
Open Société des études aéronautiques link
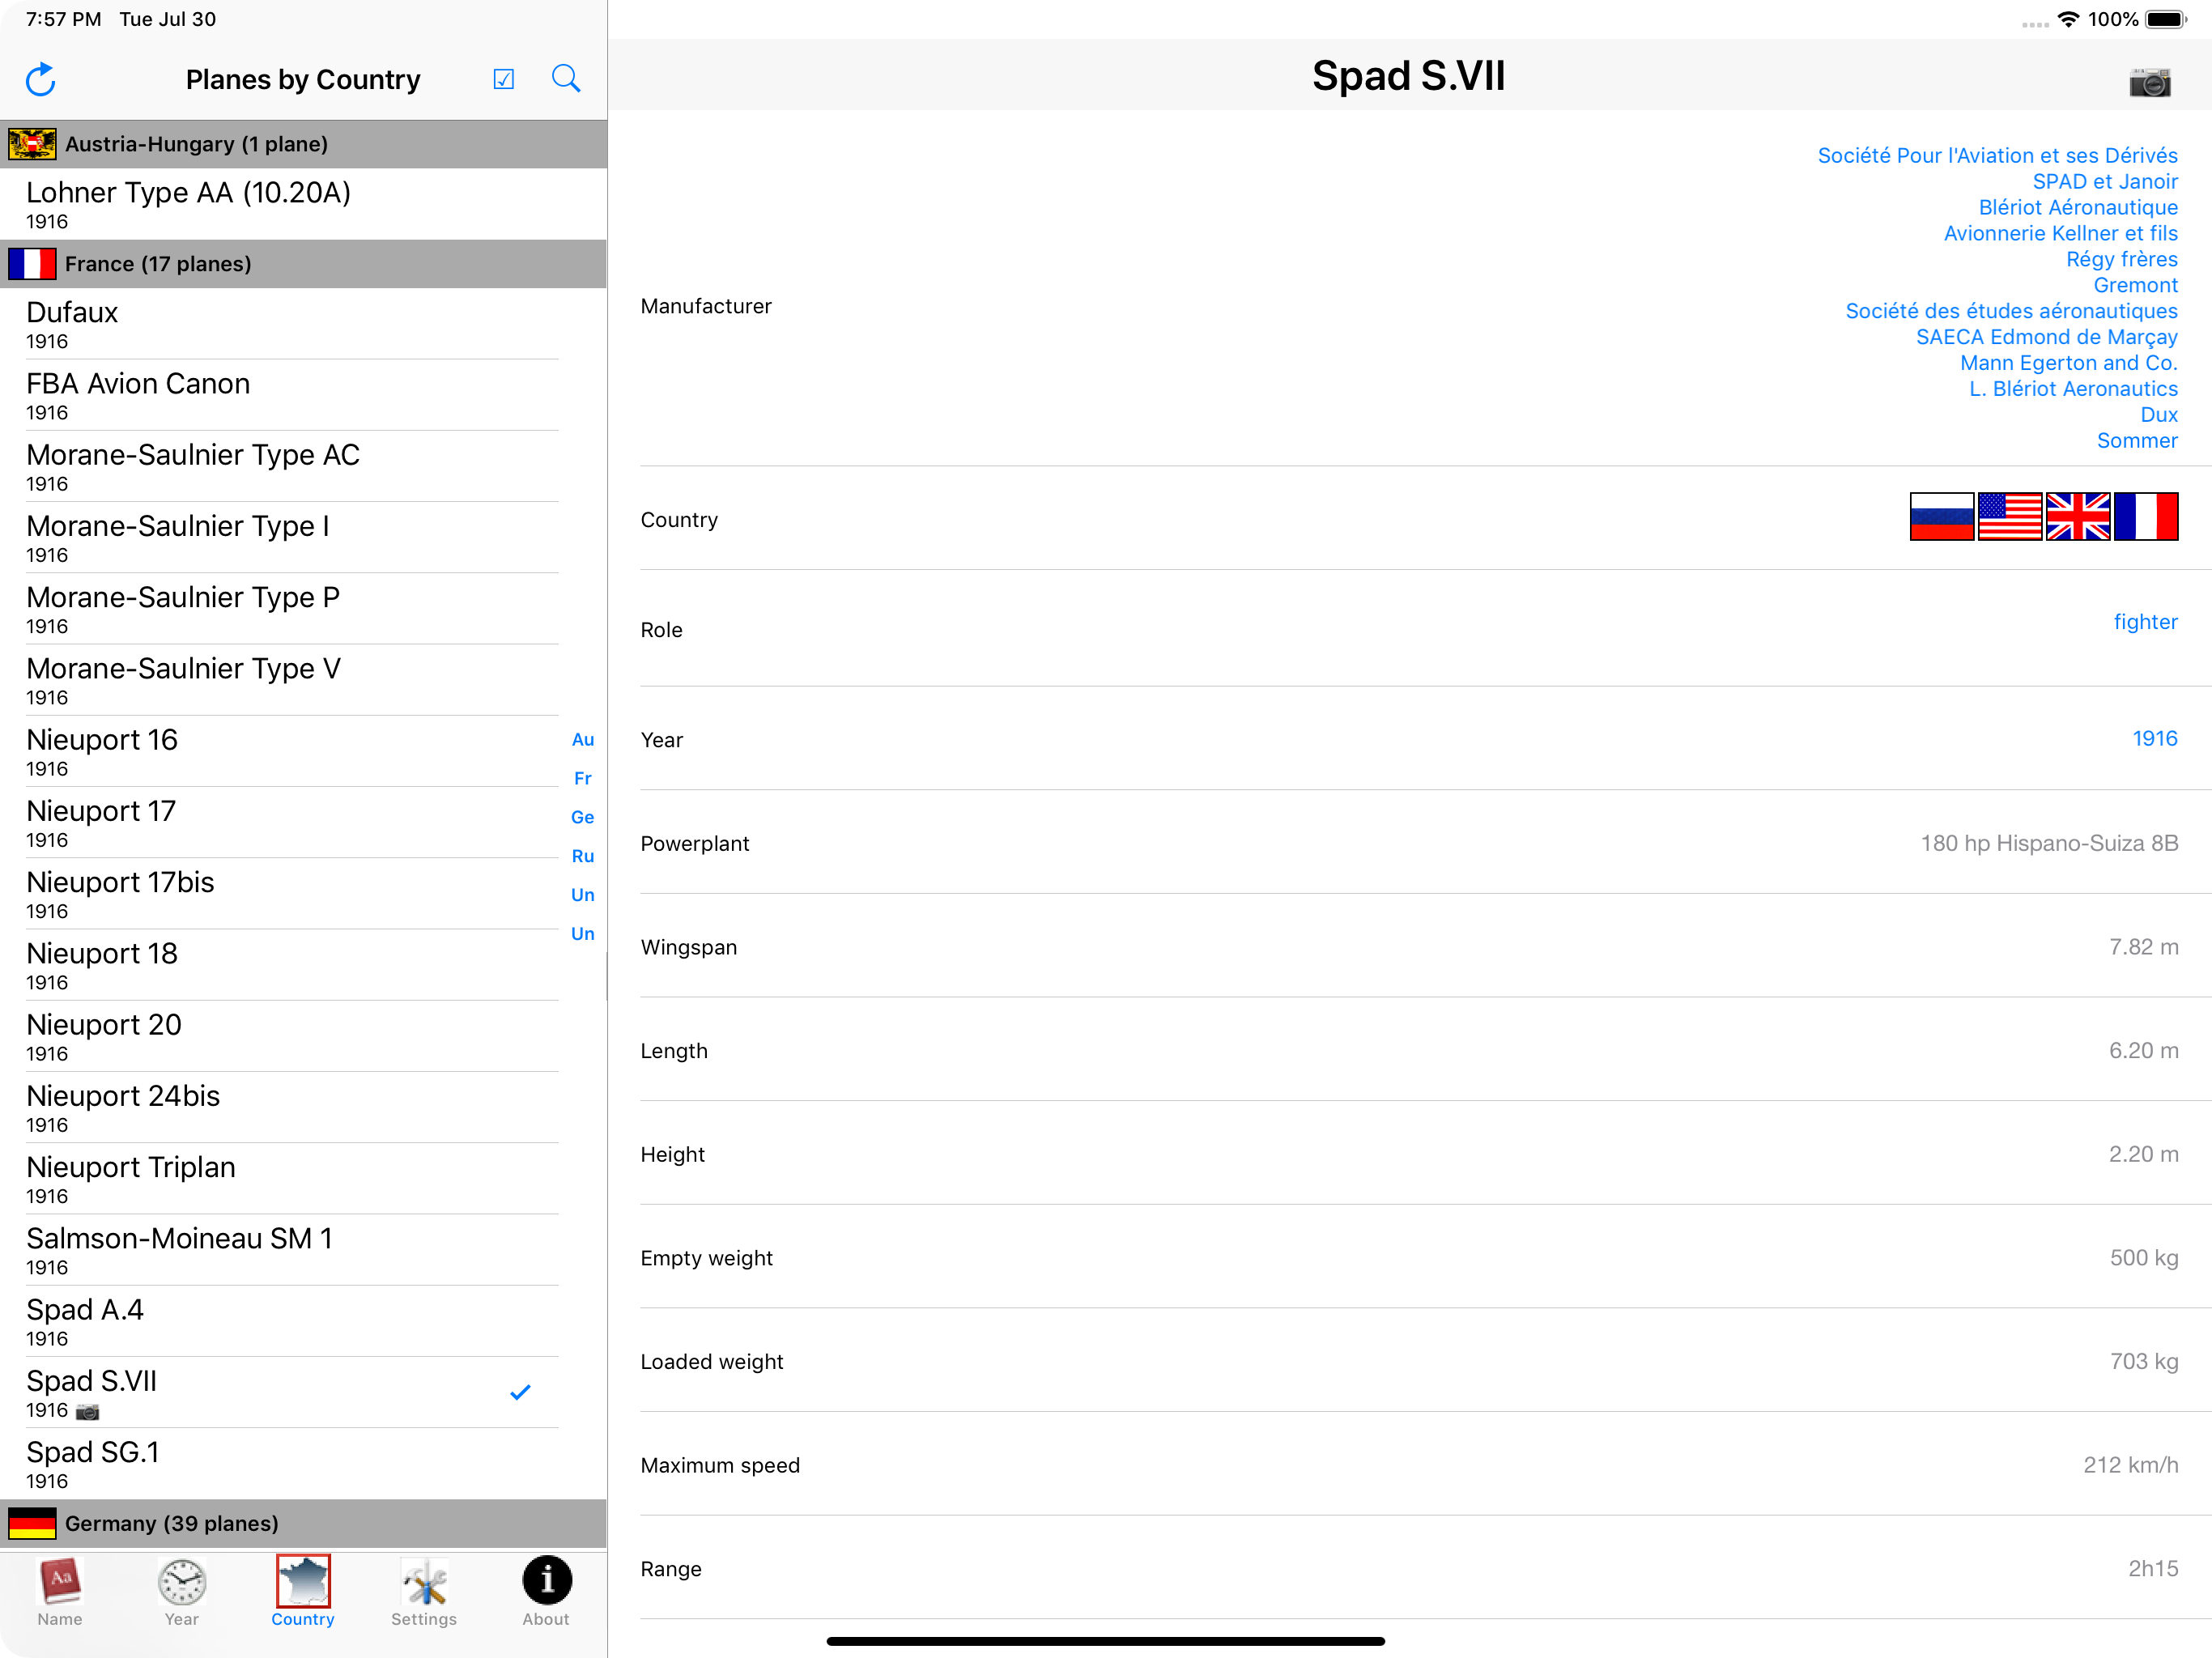click(x=2011, y=311)
